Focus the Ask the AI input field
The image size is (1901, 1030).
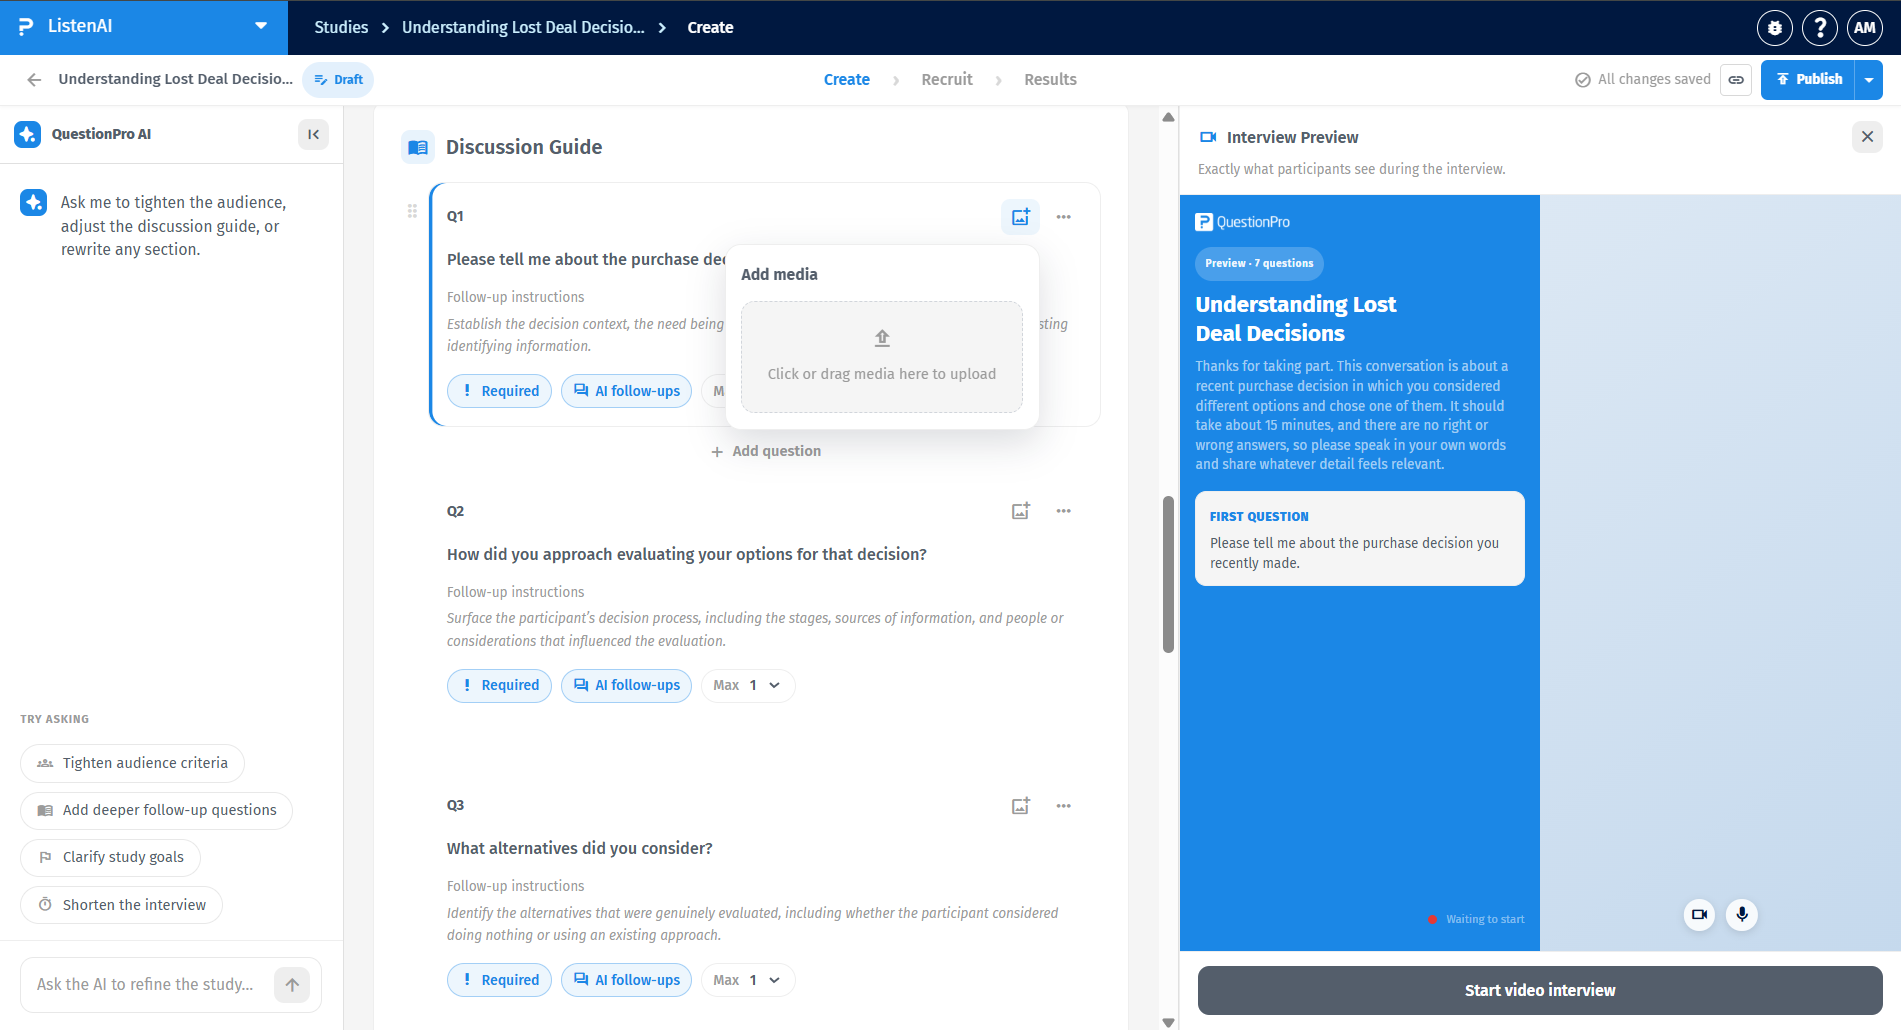click(x=145, y=985)
